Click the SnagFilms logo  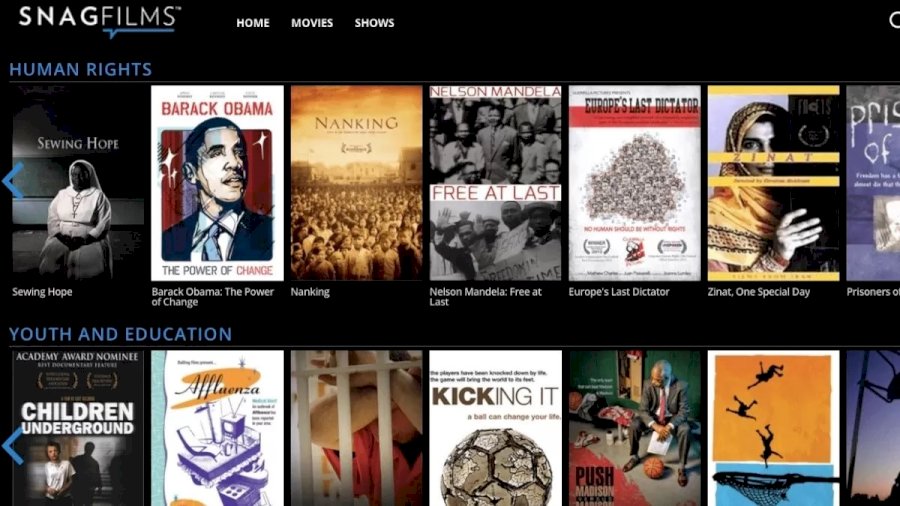[100, 21]
